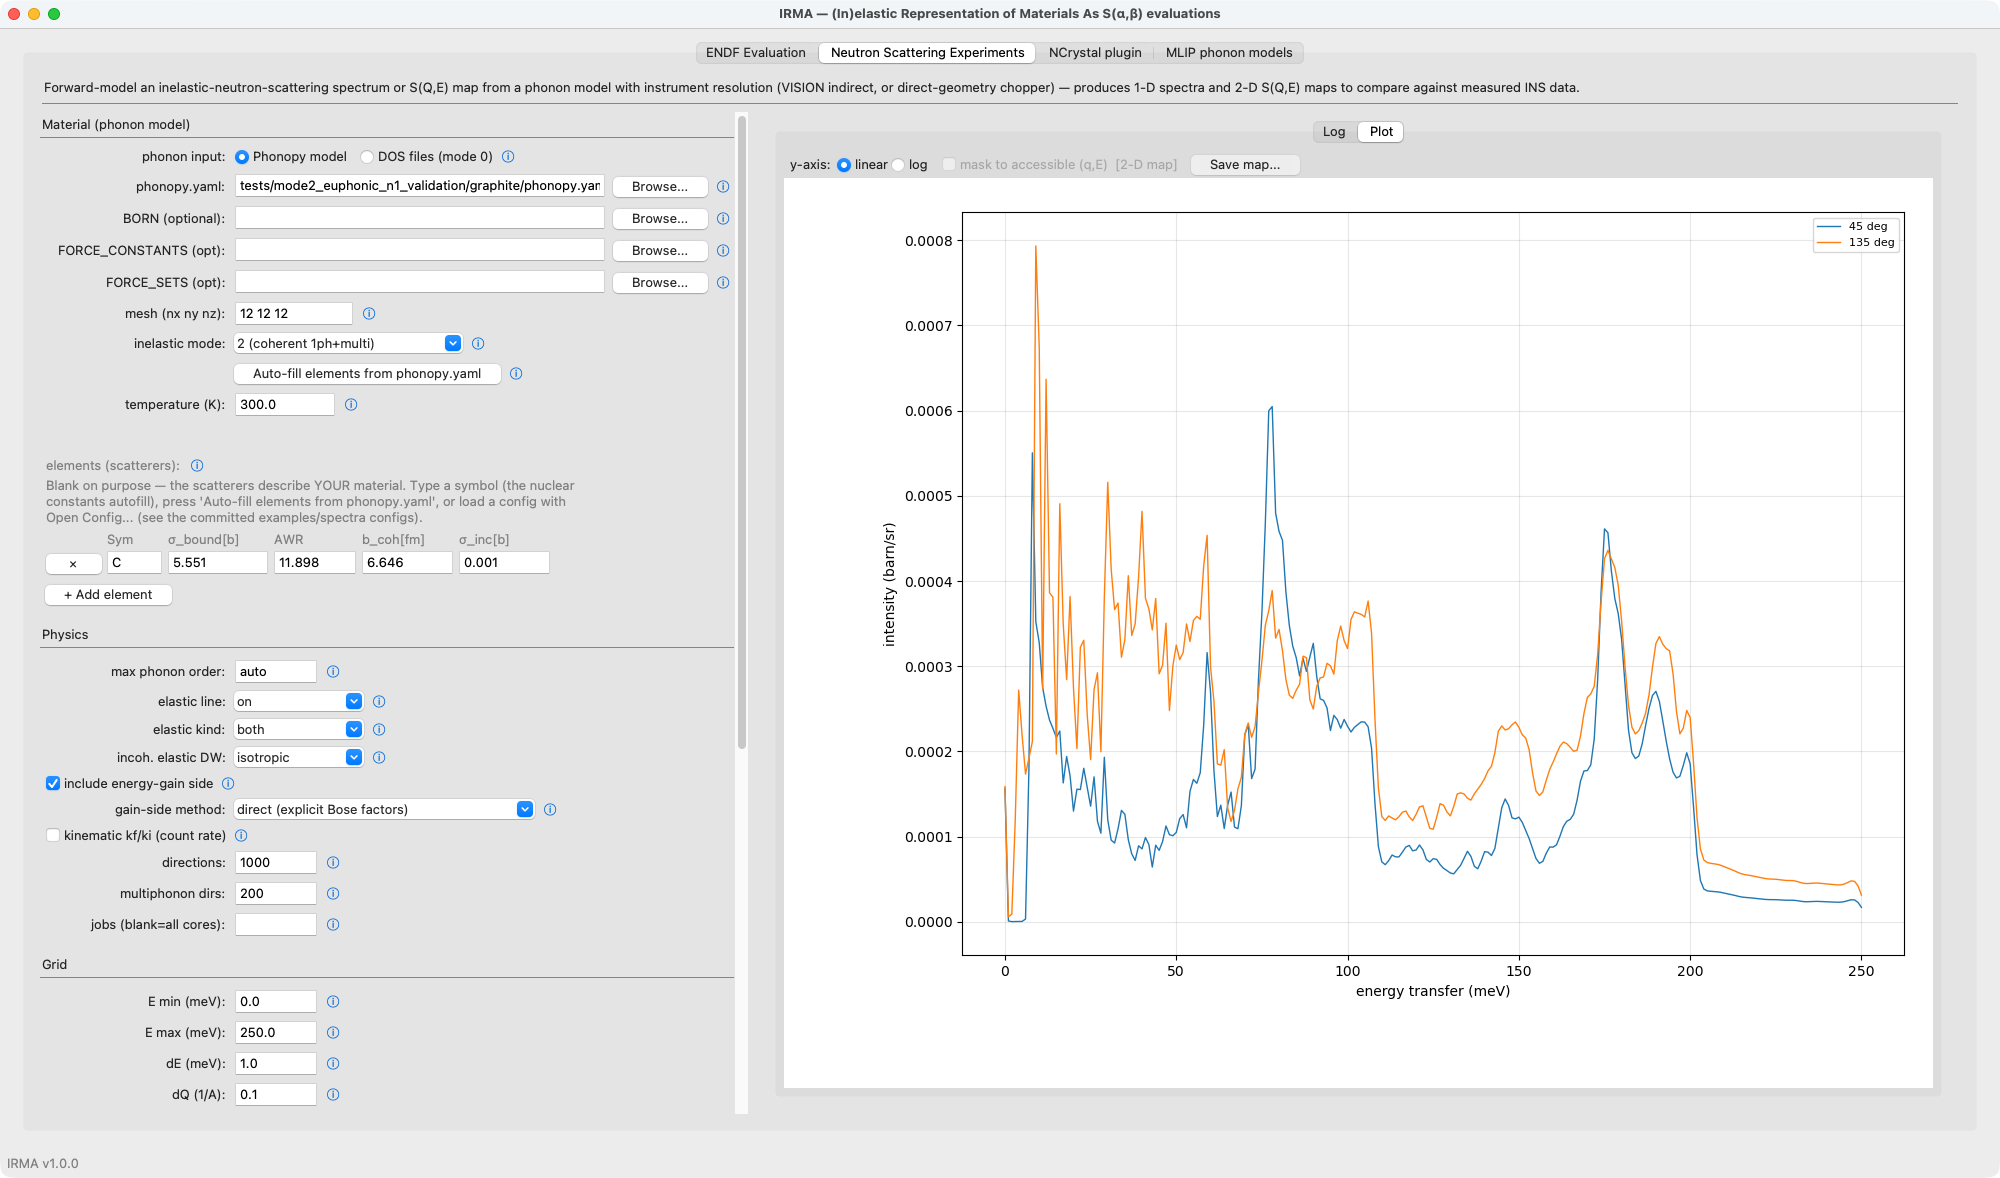Screen dimensions: 2000x1178
Task: Open info icon beside temperature field
Action: coord(351,405)
